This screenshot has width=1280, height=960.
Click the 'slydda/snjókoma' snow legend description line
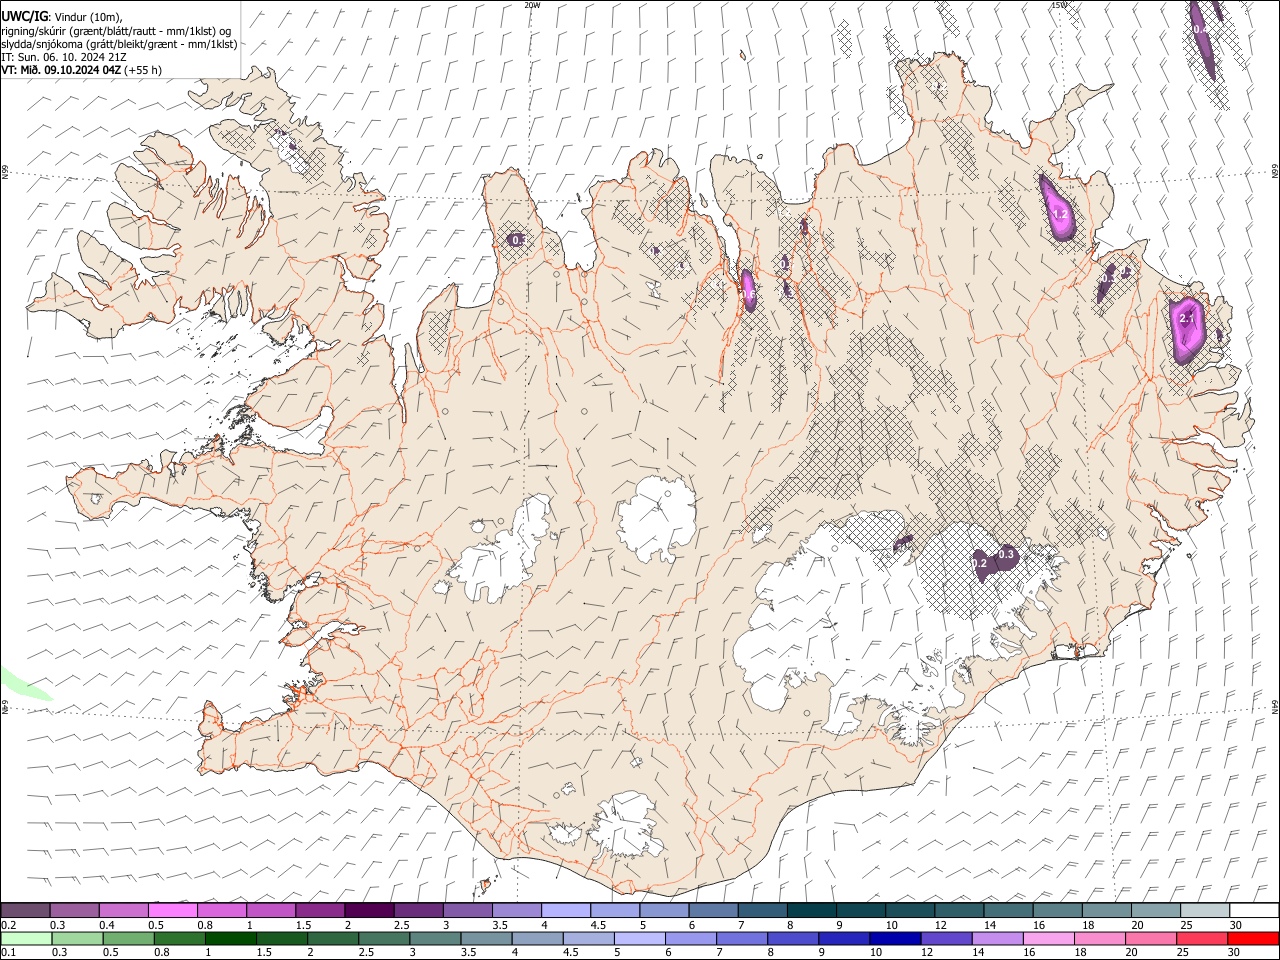click(x=119, y=44)
